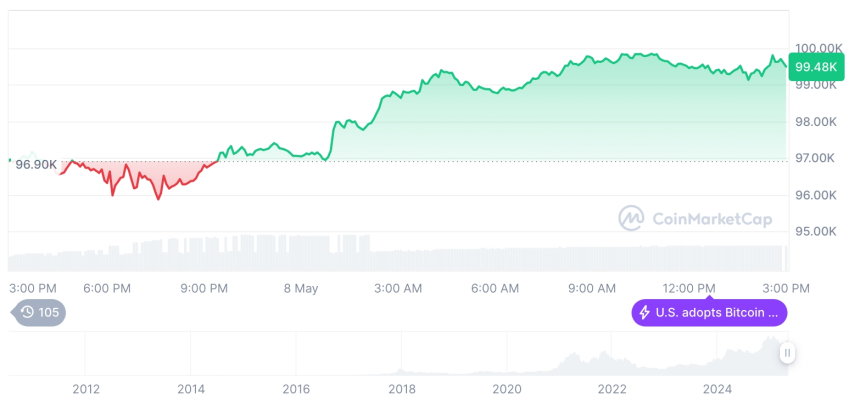Select 9:00 PM on the time axis
Viewport: 860px width, 401px height.
pos(204,288)
